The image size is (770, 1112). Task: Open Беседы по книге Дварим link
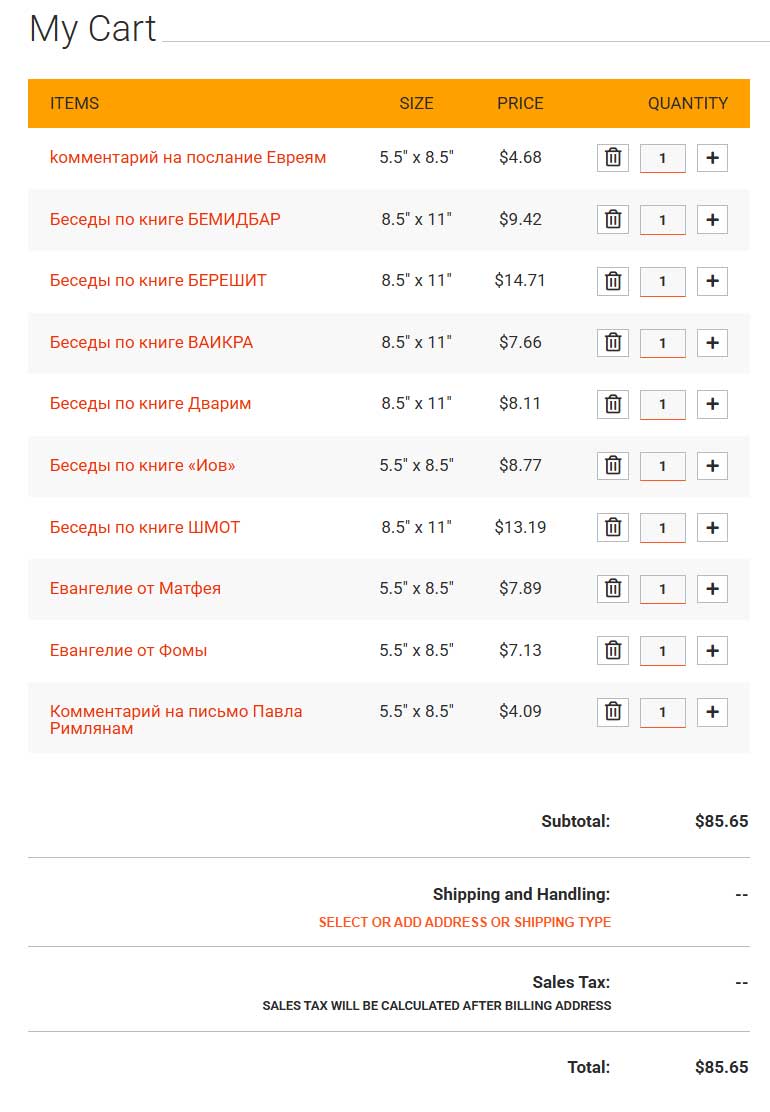point(150,404)
